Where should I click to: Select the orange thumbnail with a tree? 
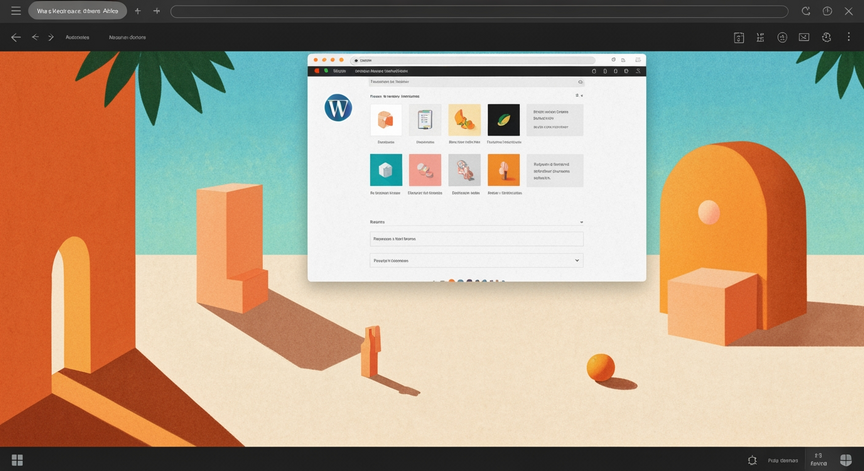[504, 170]
